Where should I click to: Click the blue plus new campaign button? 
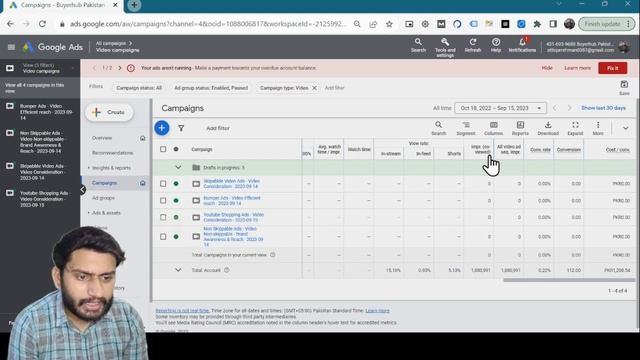click(x=162, y=128)
